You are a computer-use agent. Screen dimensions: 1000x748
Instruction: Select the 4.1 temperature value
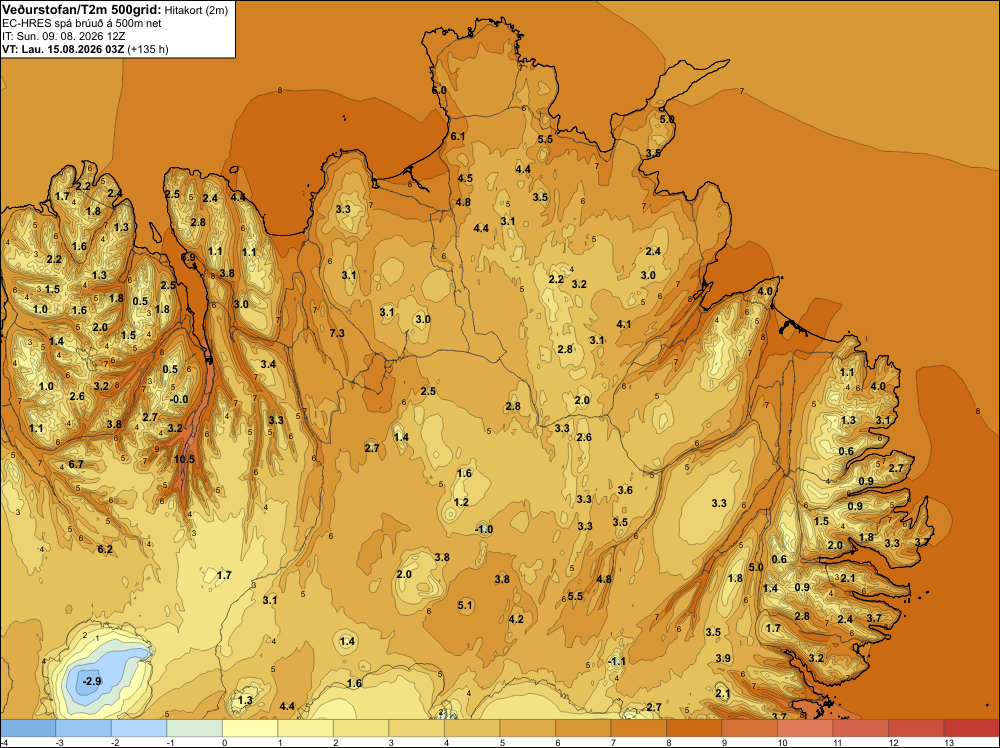coord(624,324)
